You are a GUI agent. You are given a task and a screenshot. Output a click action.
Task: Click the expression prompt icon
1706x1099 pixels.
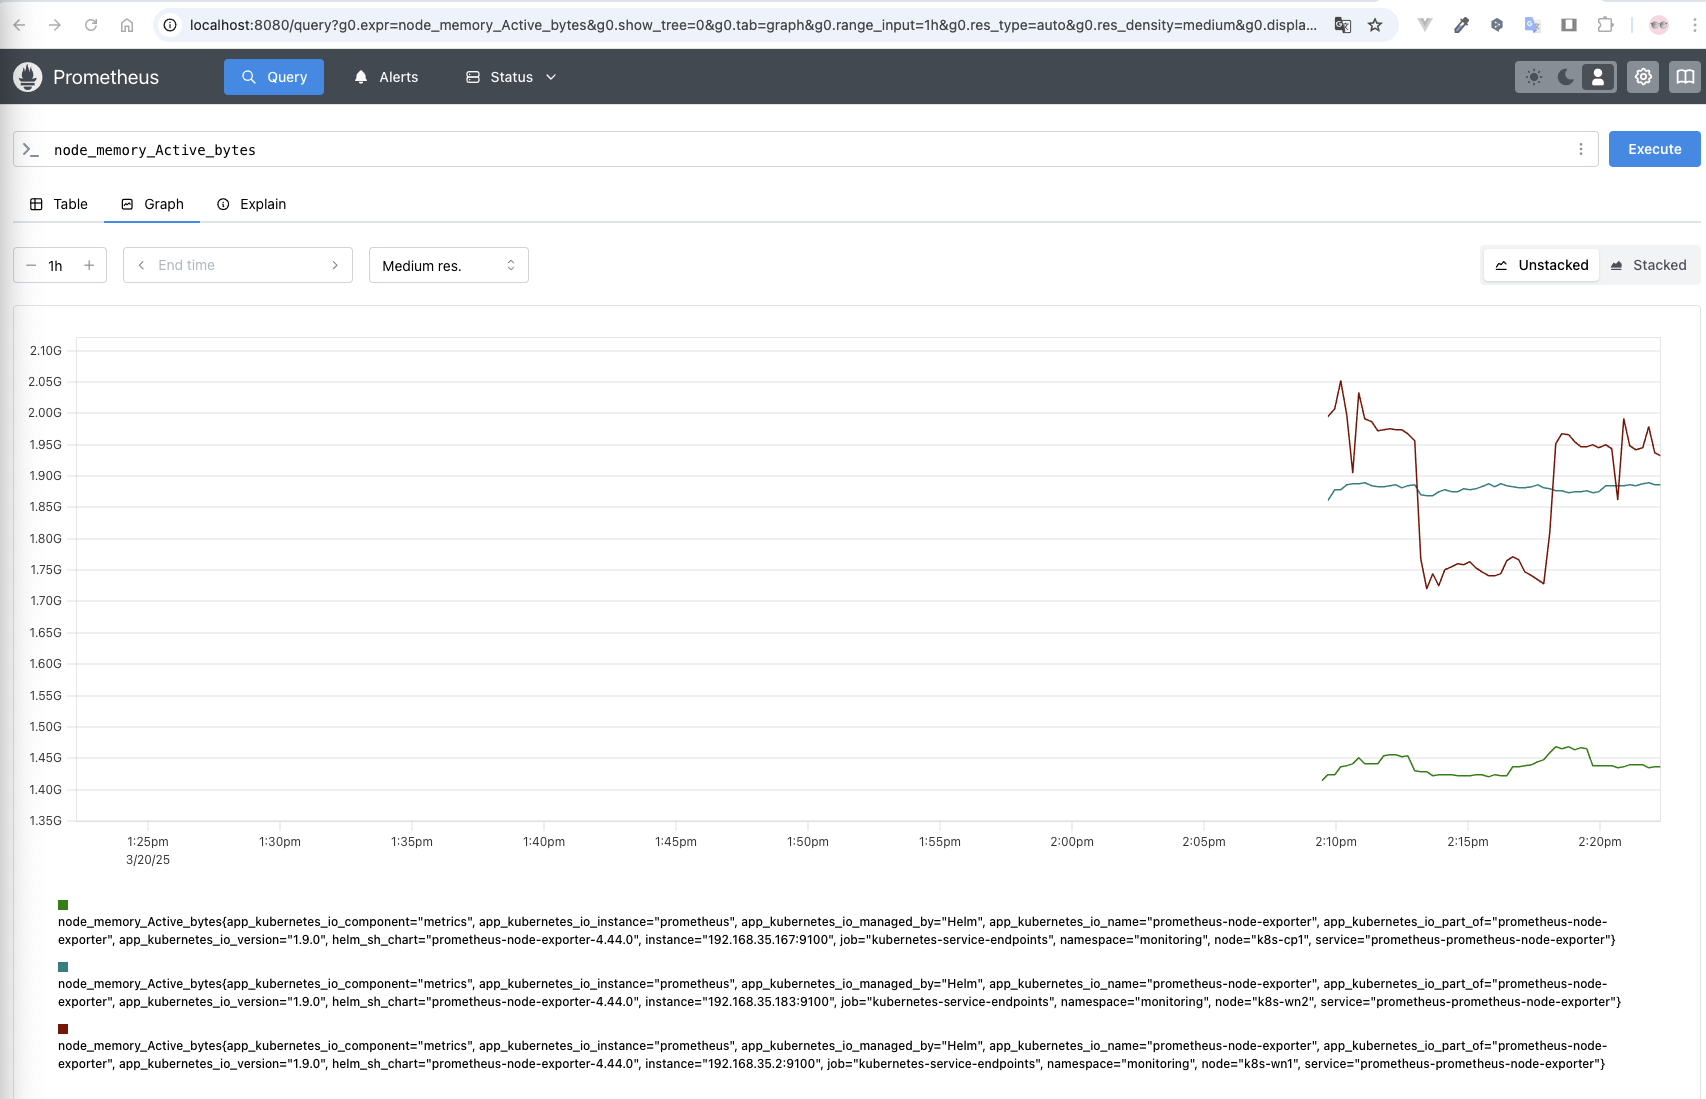[31, 149]
